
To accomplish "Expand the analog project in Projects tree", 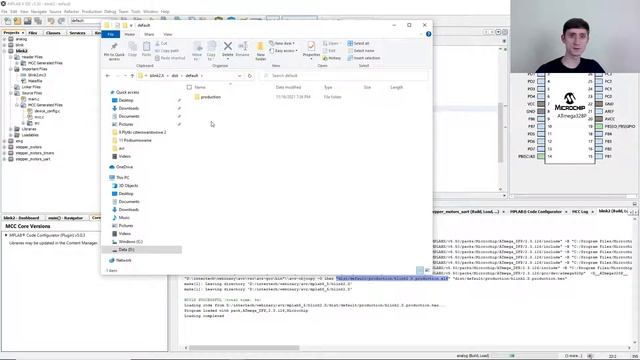I will click(5, 39).
